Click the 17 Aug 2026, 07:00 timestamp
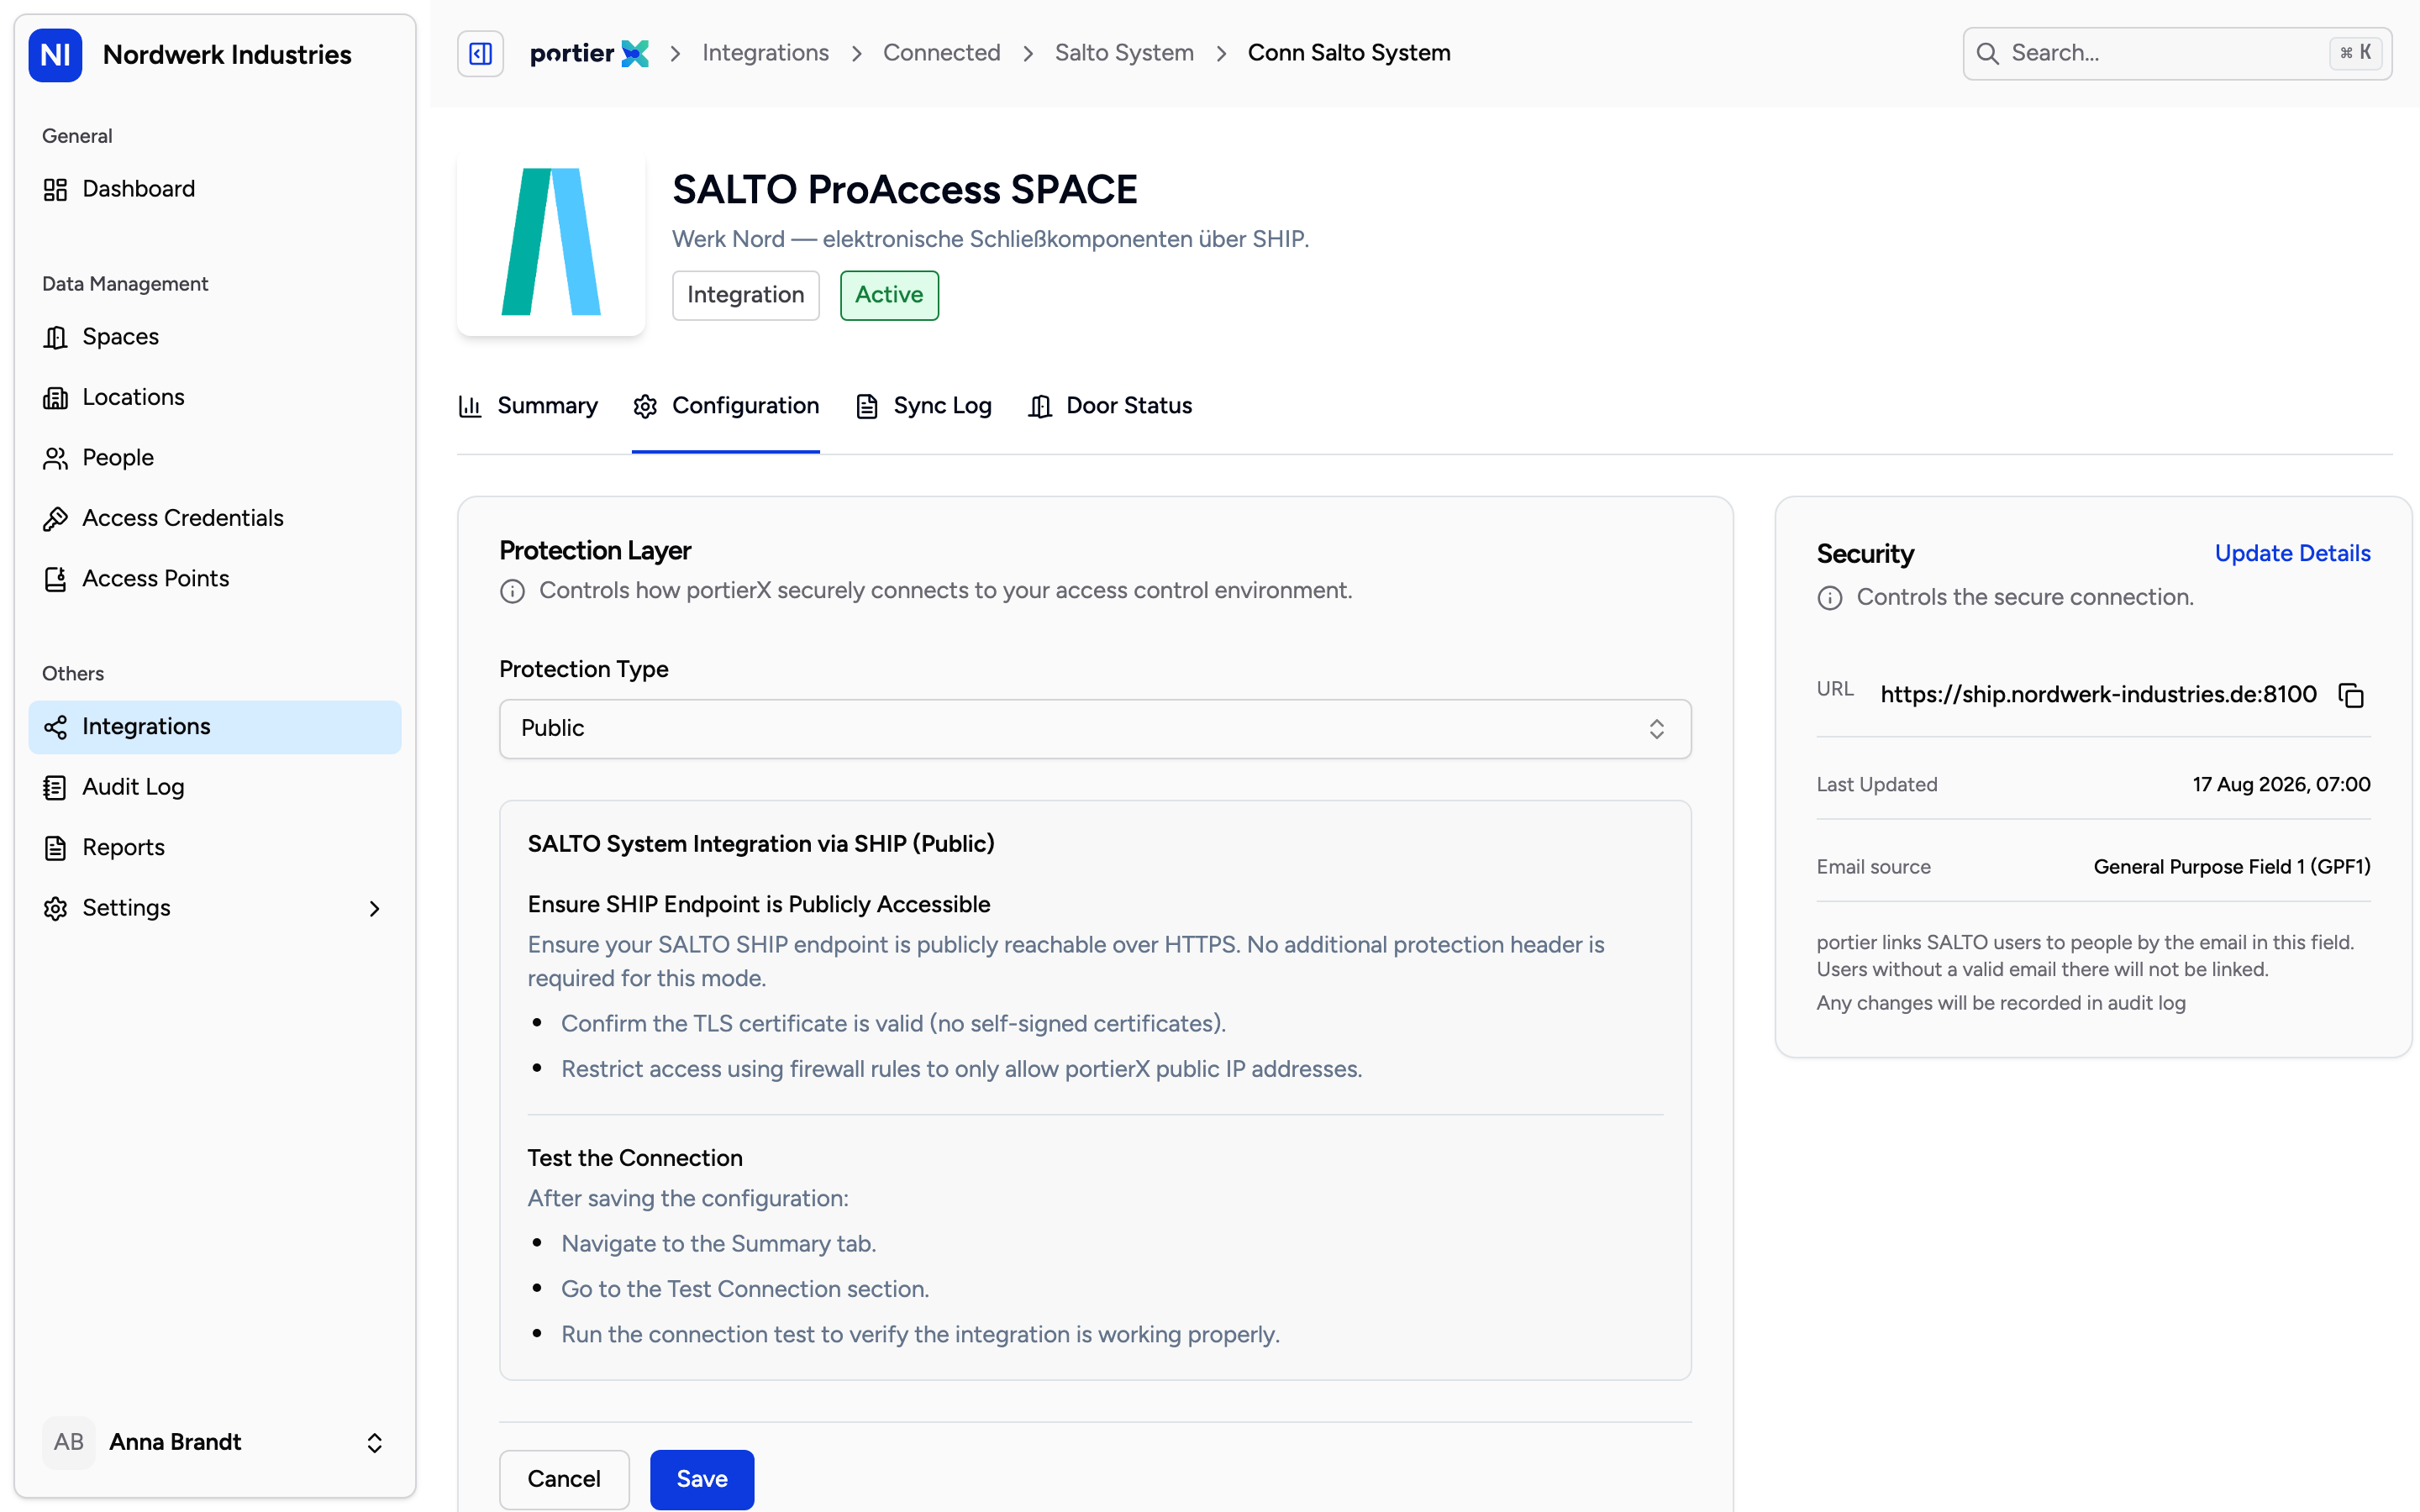2420x1512 pixels. tap(2281, 785)
